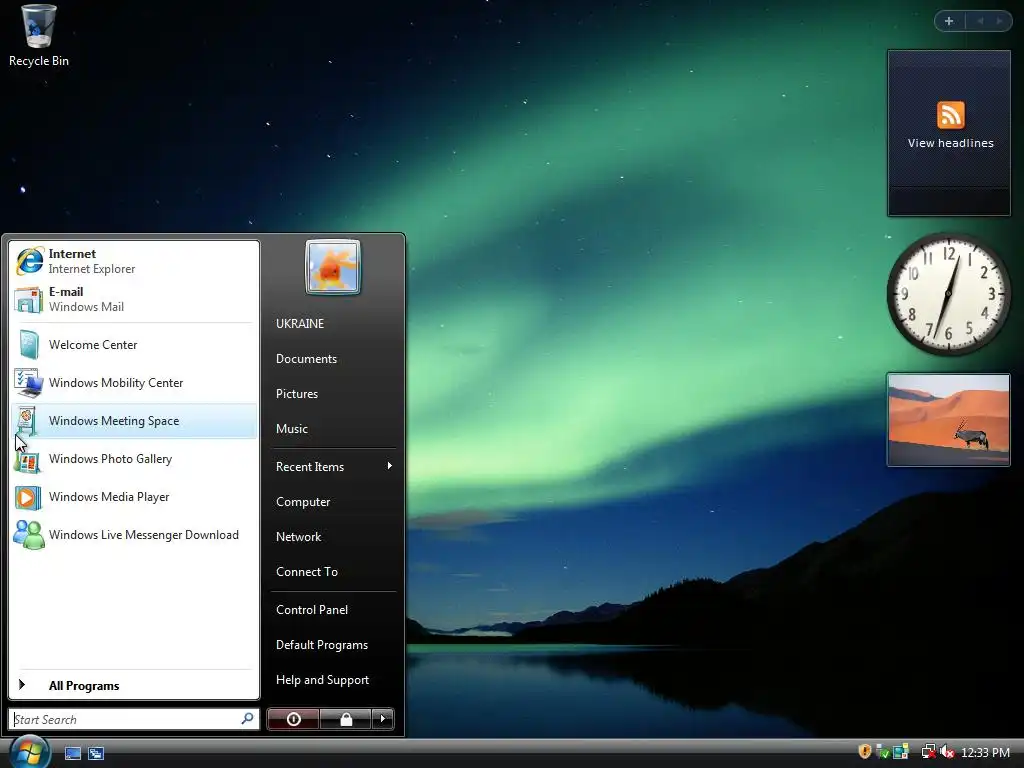
Task: Open Windows Live Messenger Download
Action: (x=134, y=535)
